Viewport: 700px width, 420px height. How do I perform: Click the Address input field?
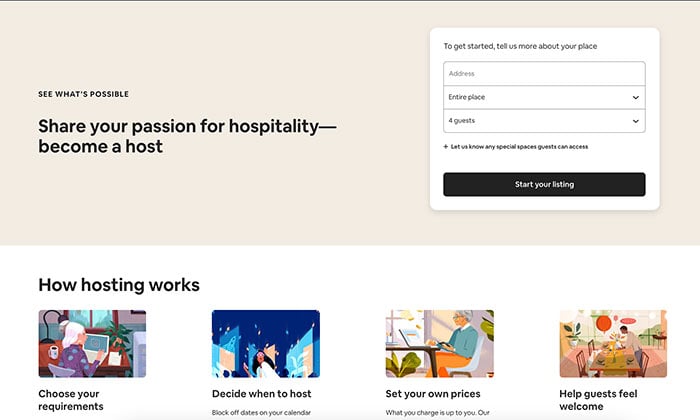coord(544,74)
